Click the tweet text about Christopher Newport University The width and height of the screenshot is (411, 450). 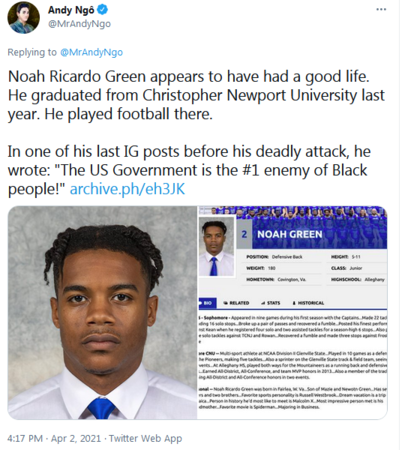[x=196, y=95]
